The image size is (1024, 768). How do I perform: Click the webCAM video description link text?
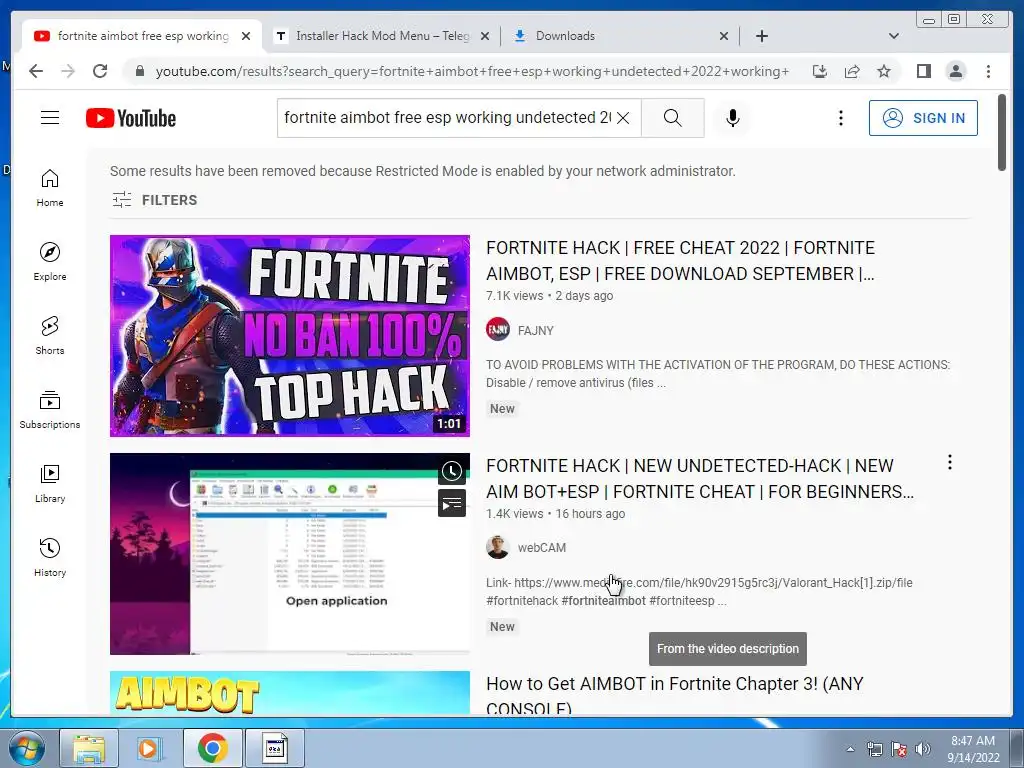(699, 591)
